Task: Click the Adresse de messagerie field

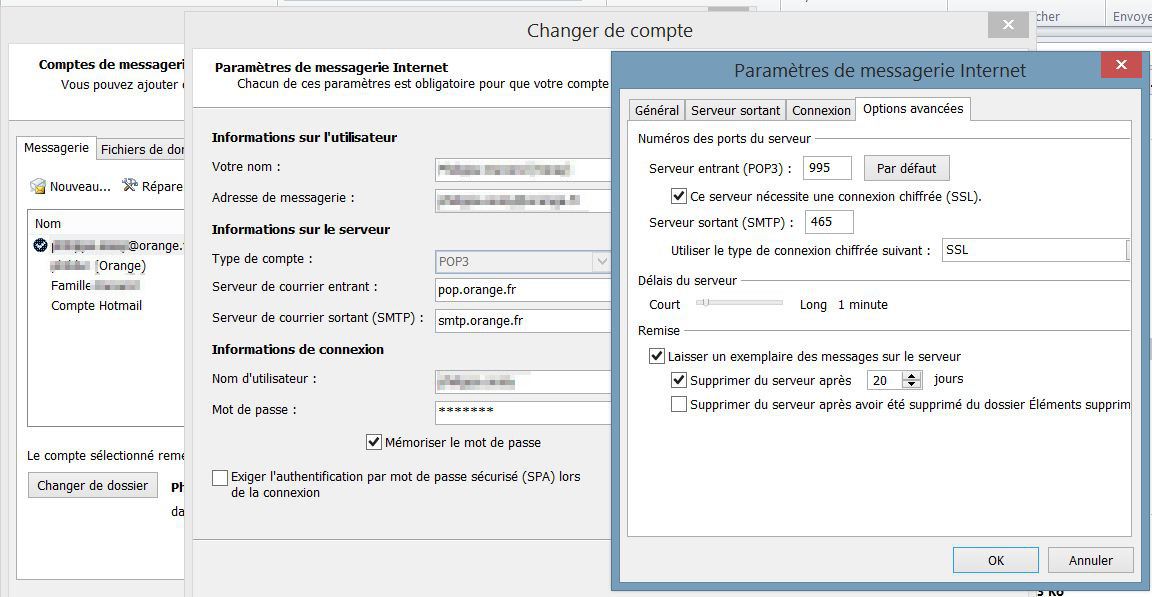Action: [x=523, y=200]
